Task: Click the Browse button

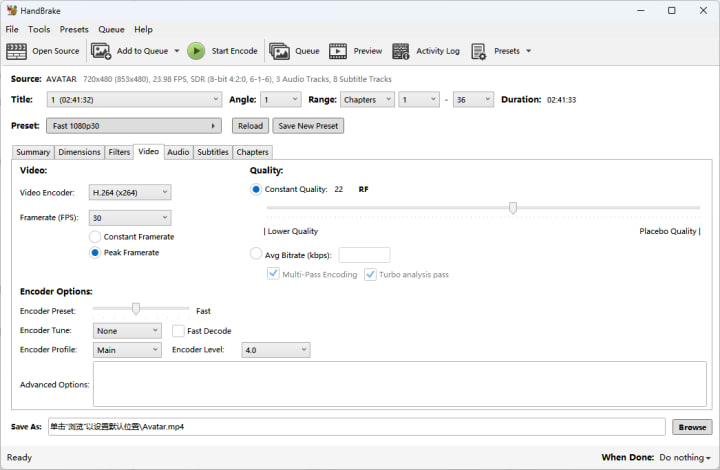Action: pos(692,427)
